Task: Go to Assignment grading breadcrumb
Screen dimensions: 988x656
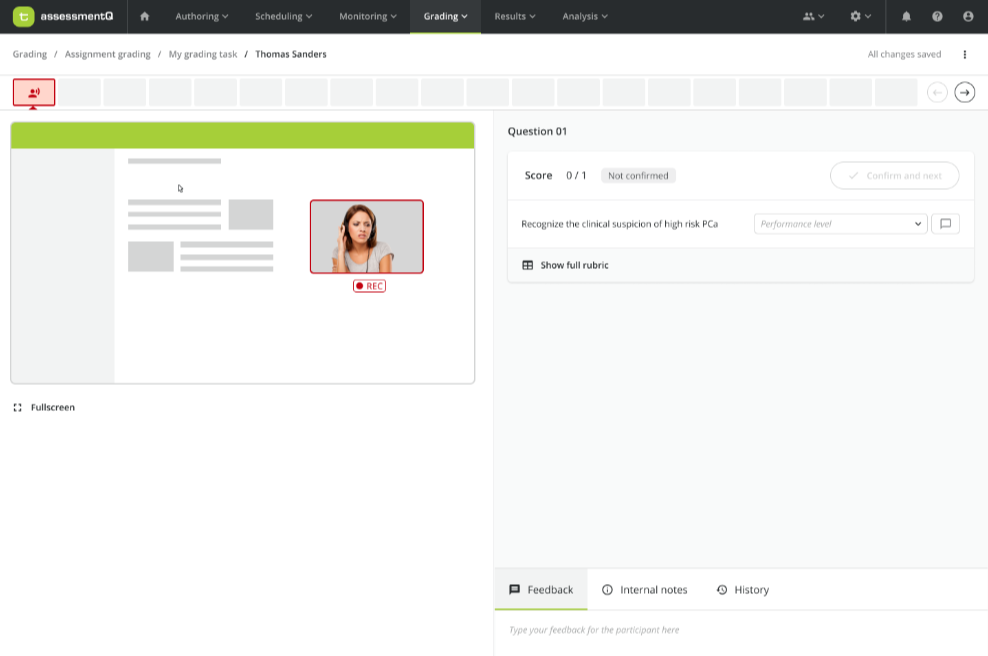Action: (108, 54)
